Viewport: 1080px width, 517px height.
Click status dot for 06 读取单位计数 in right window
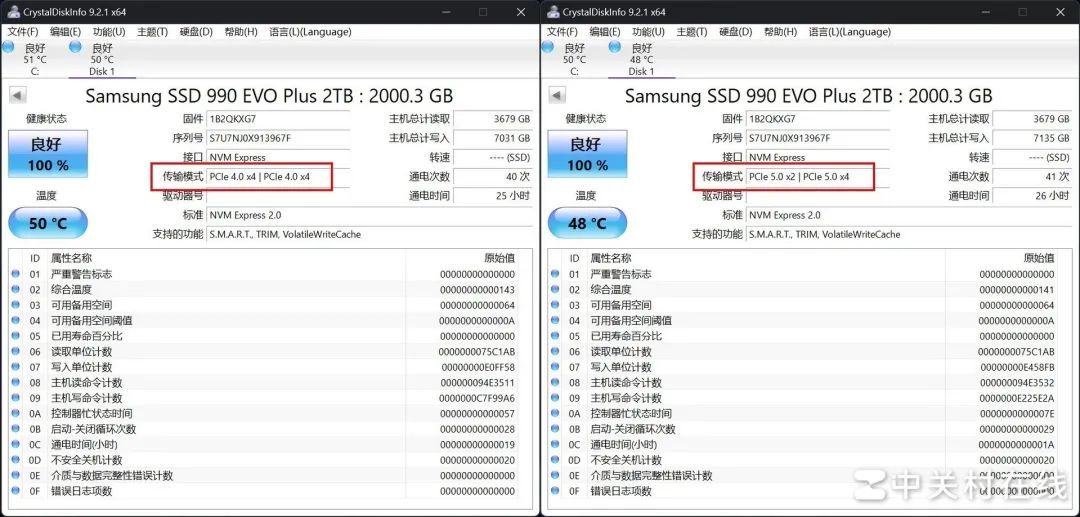point(555,351)
